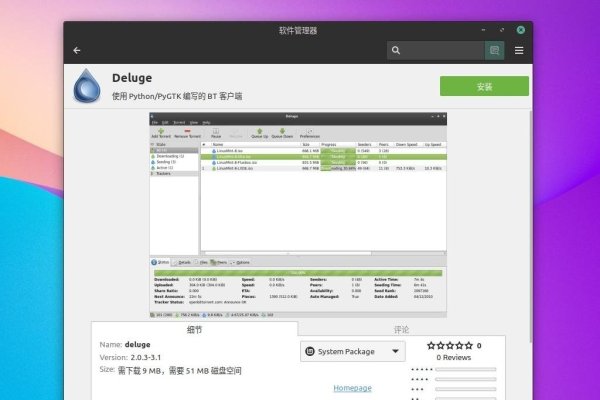Click the green 安装 install button
600x400 pixels.
(484, 86)
